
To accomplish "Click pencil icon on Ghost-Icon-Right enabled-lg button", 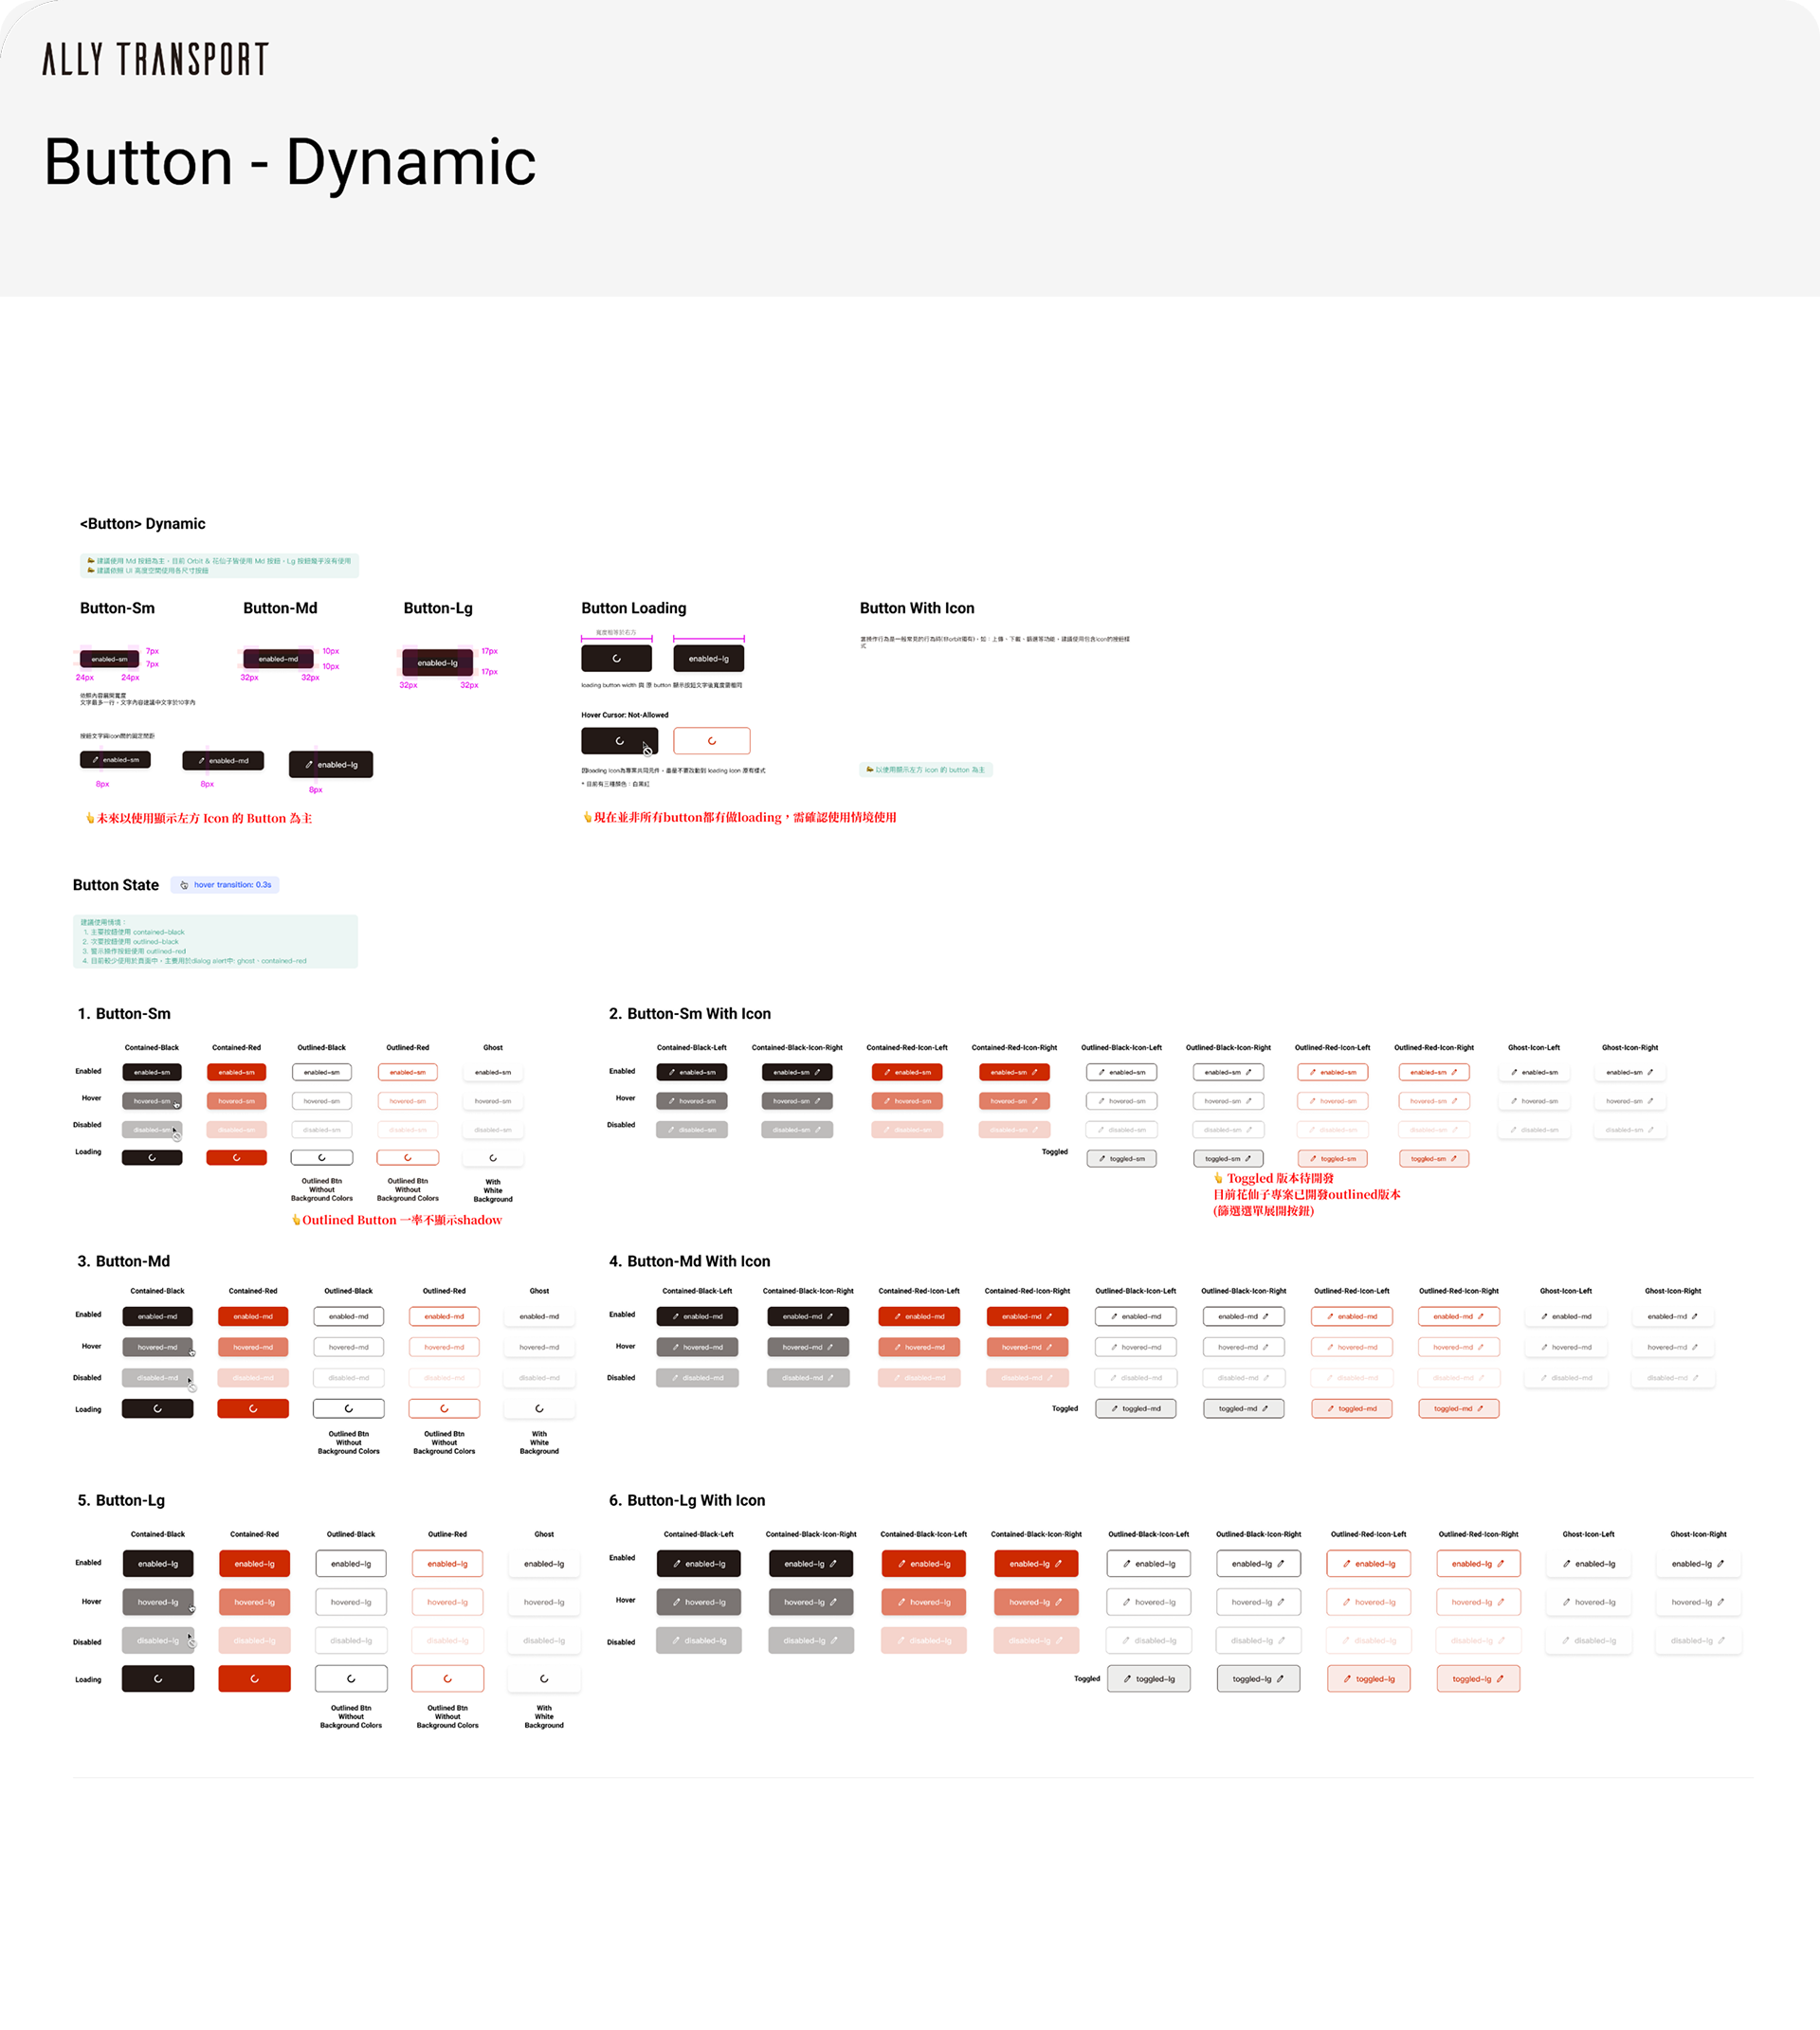I will pyautogui.click(x=1720, y=1564).
